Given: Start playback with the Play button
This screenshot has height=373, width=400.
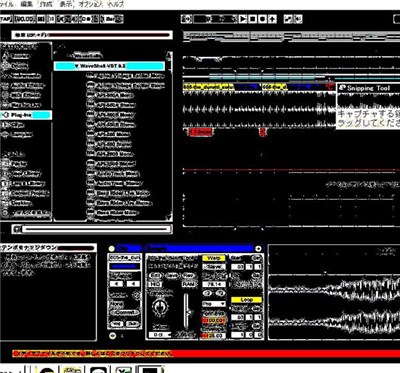Looking at the screenshot, I should 243,19.
